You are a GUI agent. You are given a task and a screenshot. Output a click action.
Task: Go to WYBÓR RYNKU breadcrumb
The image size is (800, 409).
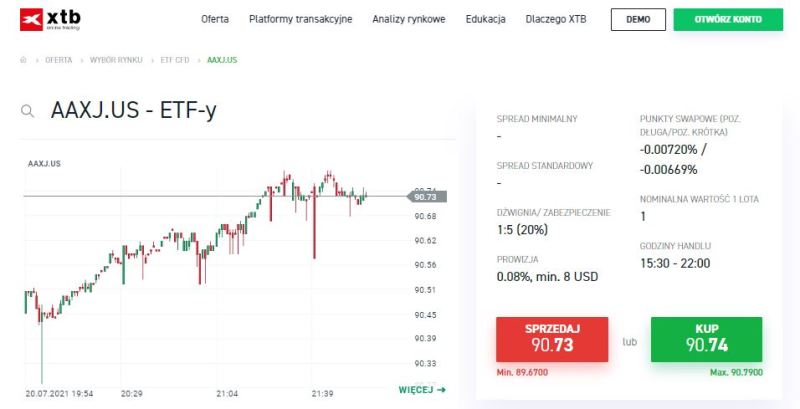click(116, 60)
